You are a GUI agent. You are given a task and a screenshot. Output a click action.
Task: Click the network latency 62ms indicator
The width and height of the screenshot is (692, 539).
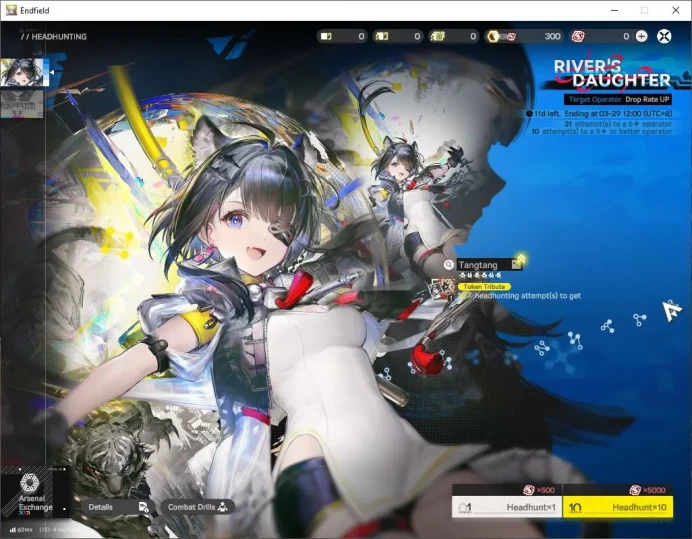coord(21,530)
